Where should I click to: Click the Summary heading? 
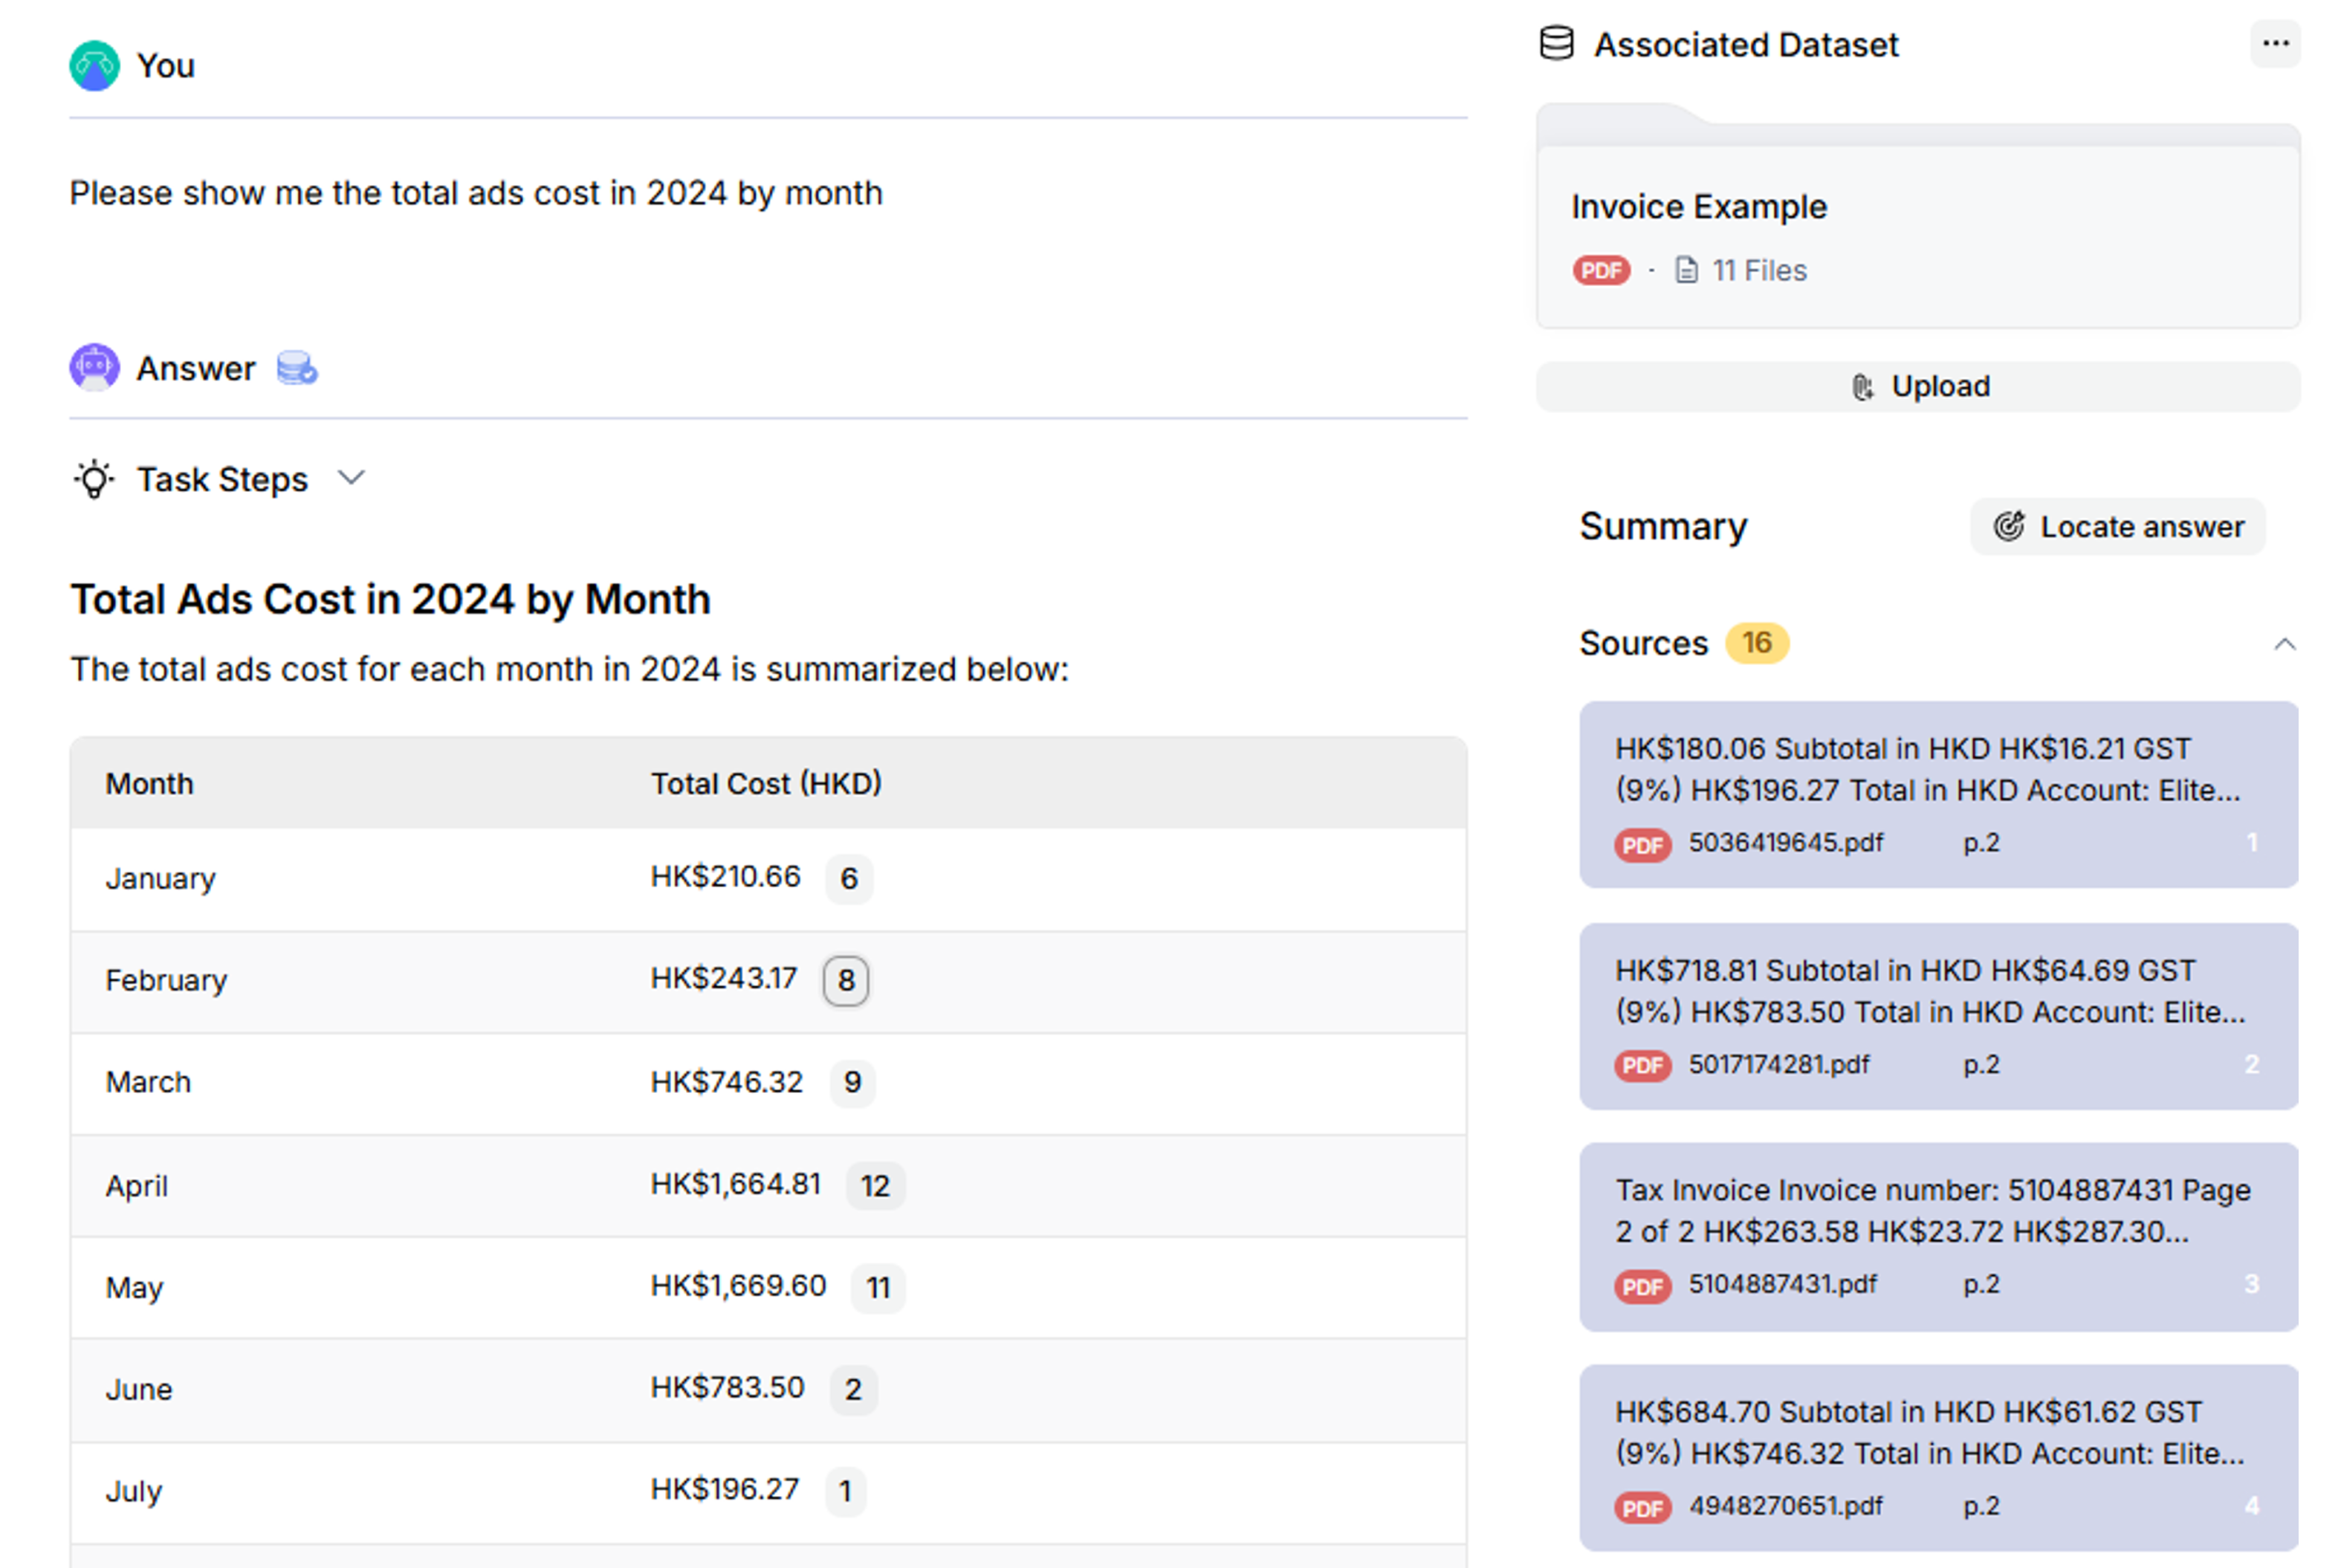point(1663,526)
